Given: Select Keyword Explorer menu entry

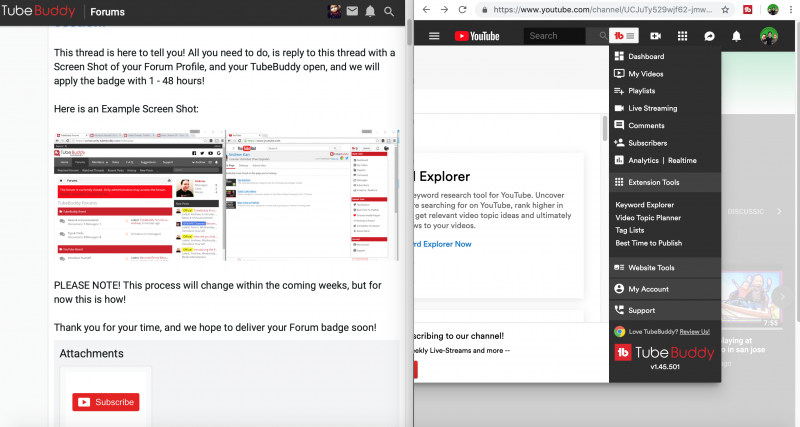Looking at the screenshot, I should [645, 205].
